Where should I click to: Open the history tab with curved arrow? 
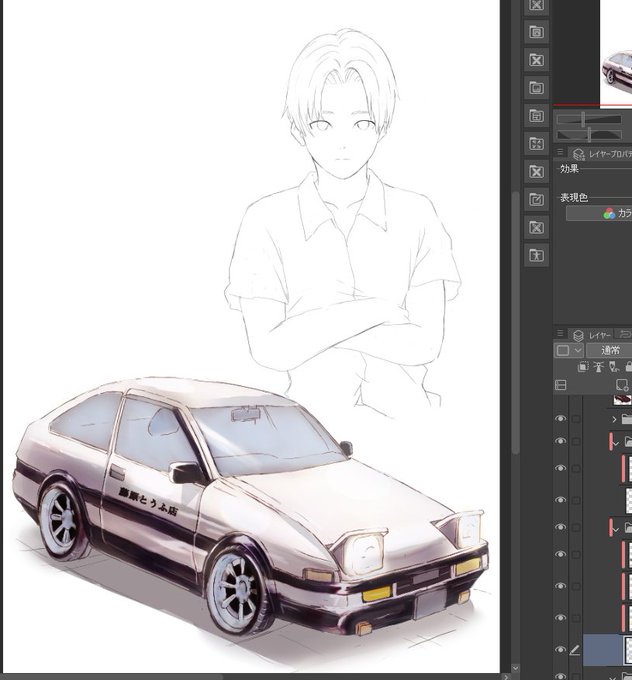(625, 334)
